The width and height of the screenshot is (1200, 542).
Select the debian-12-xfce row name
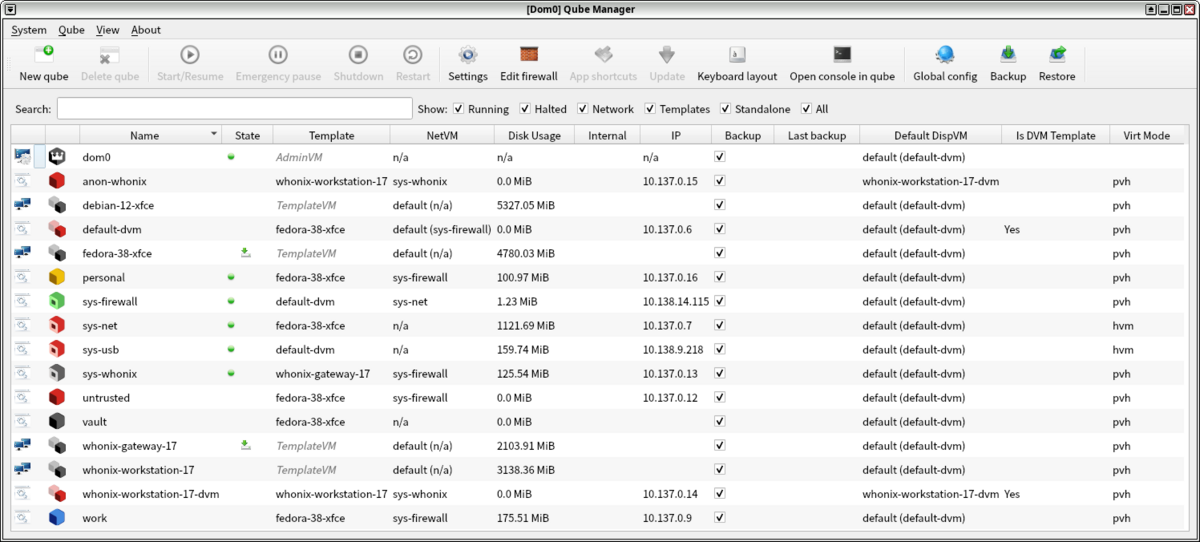click(118, 205)
